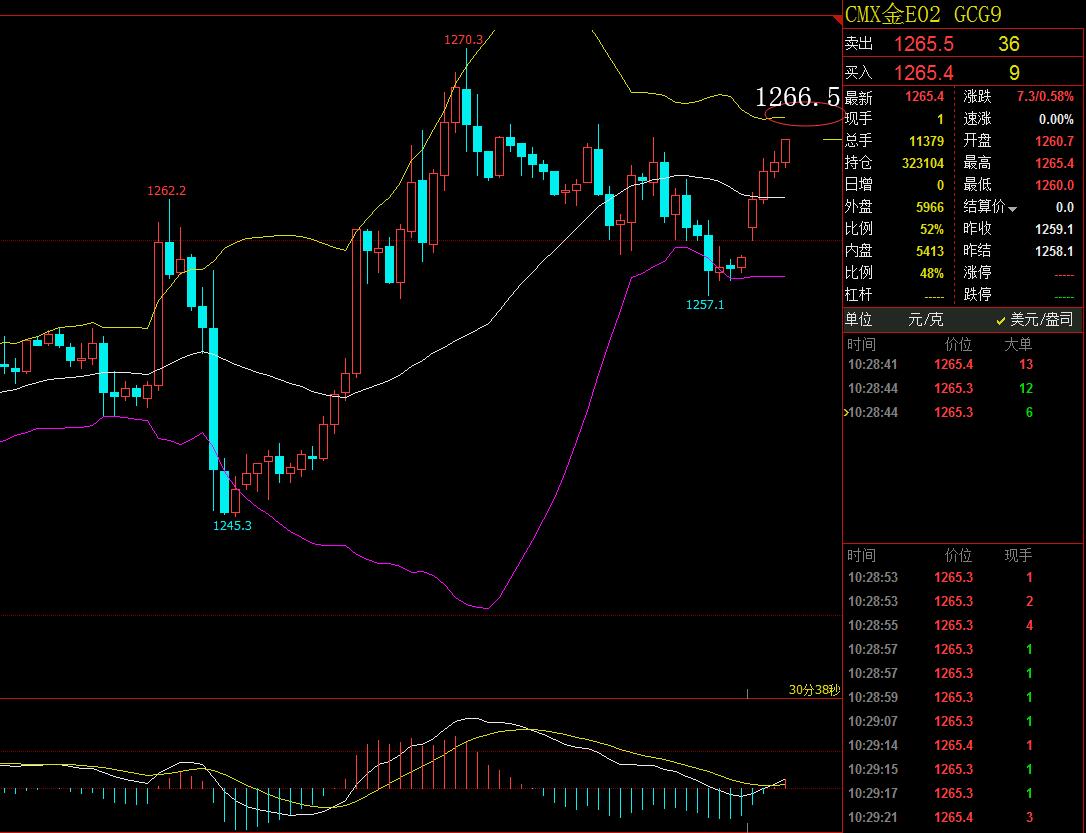This screenshot has height=833, width=1086.
Task: Click the 卖出 price 1265.5
Action: click(923, 44)
